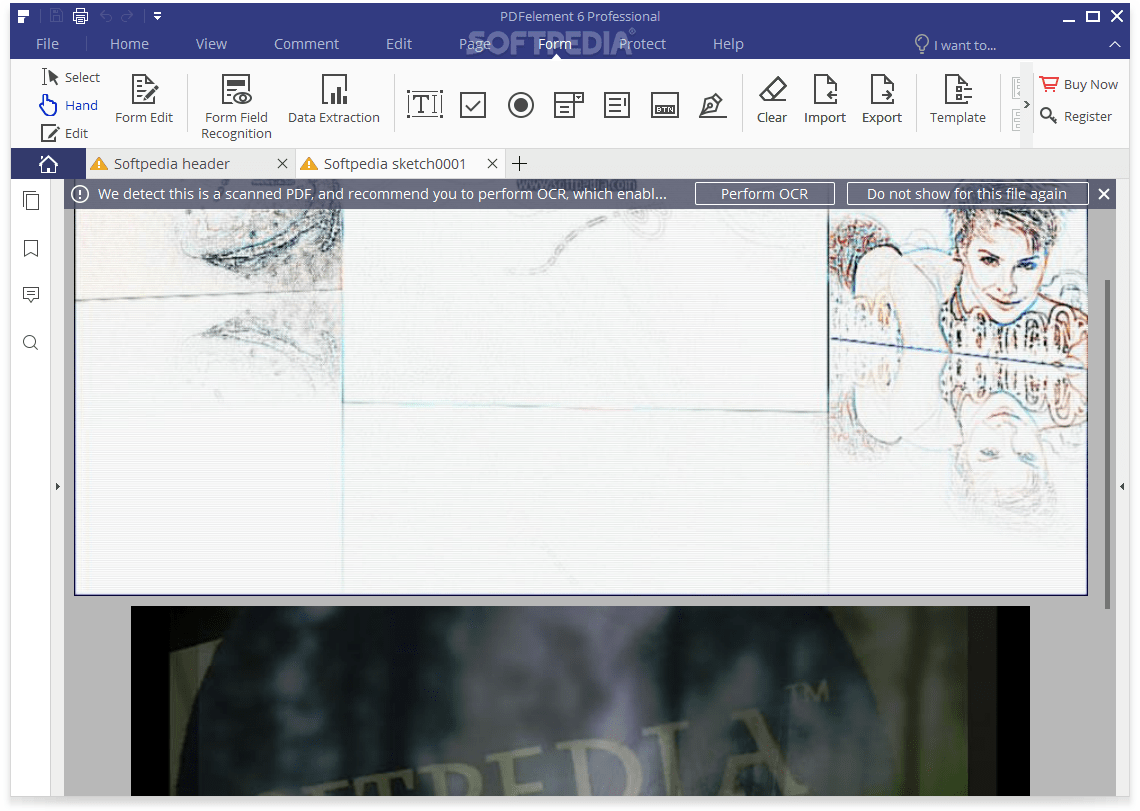Switch to the Protect ribbon tab
Viewport: 1140px width, 811px height.
coord(643,44)
